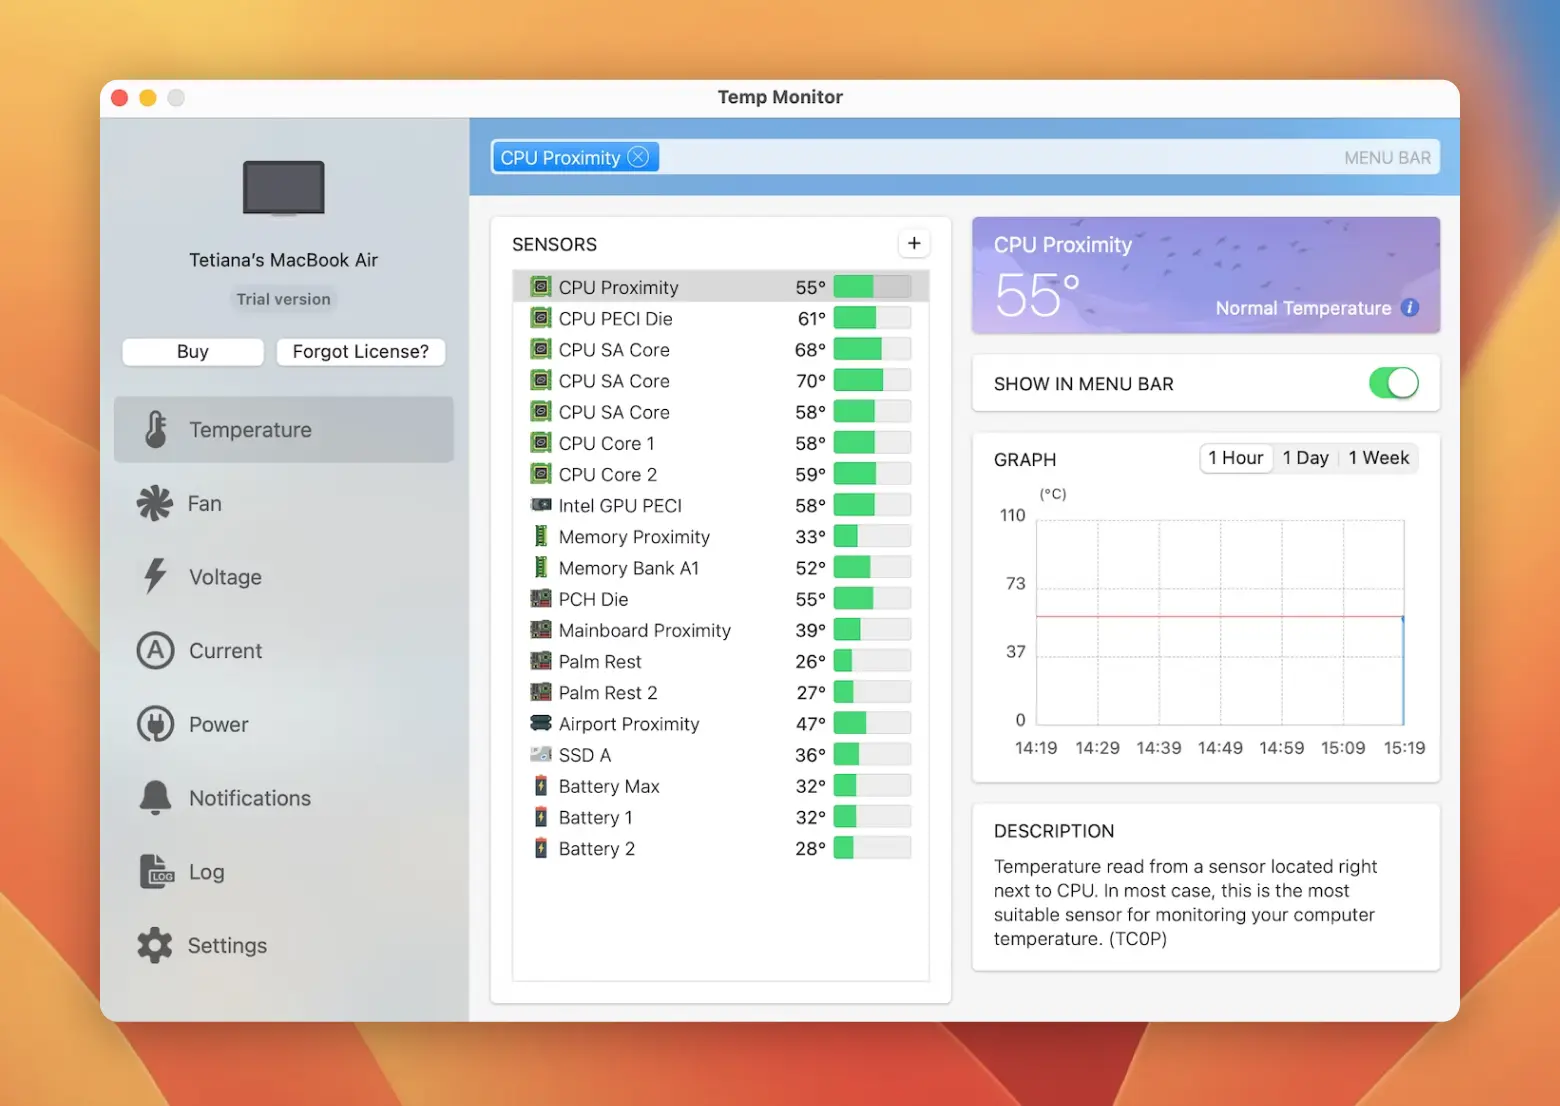
Task: Open the Log file icon
Action: coord(157,871)
